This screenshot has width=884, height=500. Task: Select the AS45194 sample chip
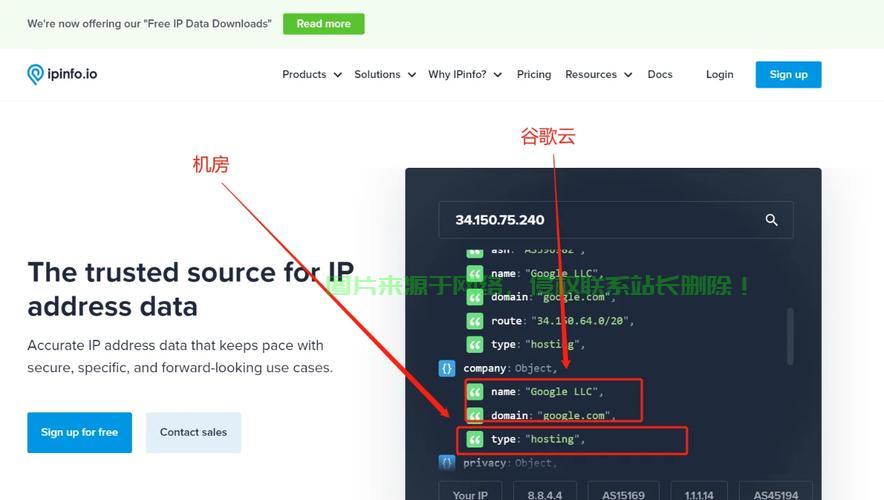[x=776, y=492]
